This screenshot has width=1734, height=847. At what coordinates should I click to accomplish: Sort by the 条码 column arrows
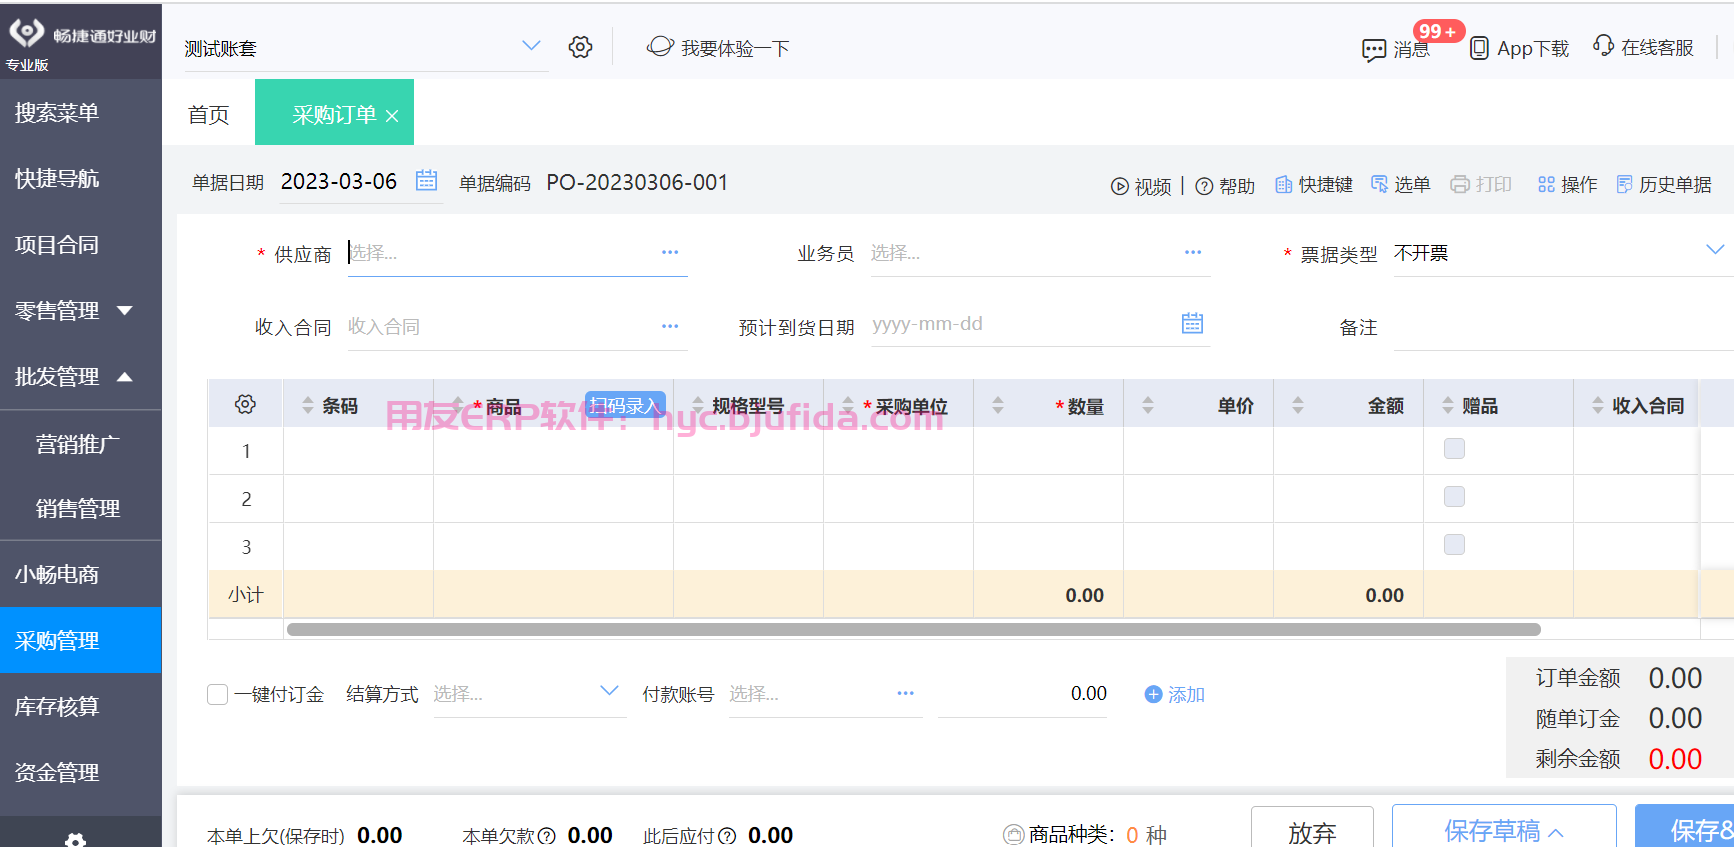[308, 405]
